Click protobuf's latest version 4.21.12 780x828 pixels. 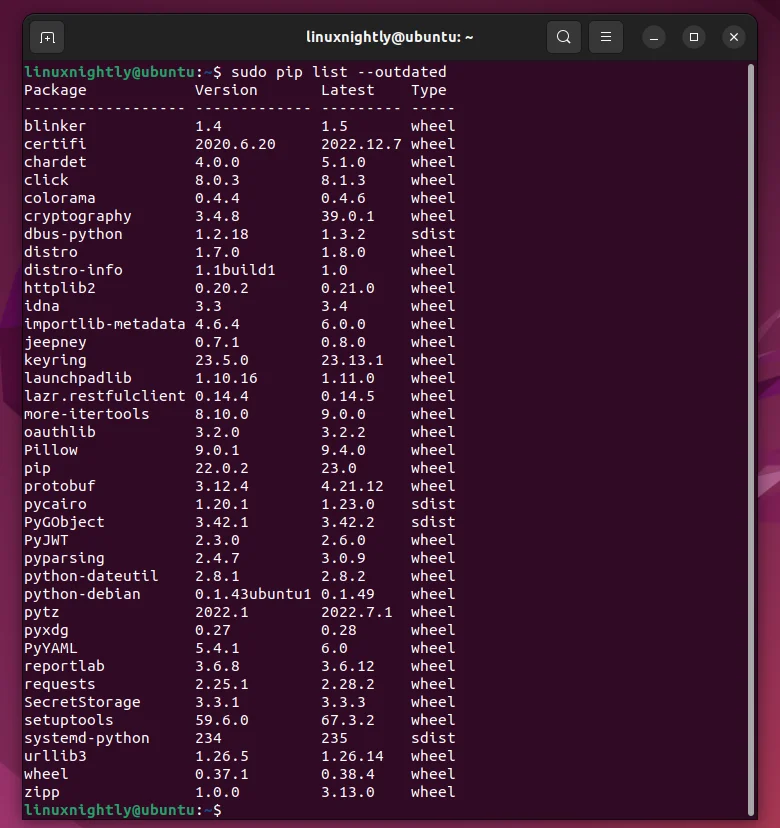pos(352,486)
